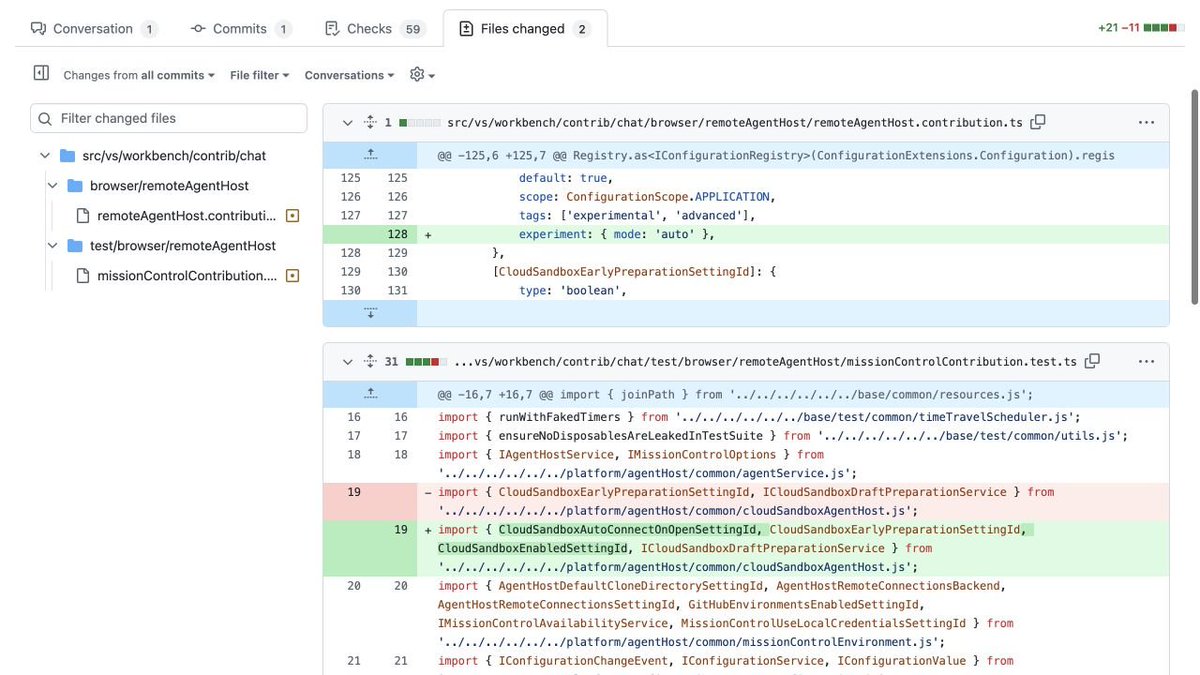Switch to the Commits tab
This screenshot has width=1200, height=675.
pyautogui.click(x=240, y=29)
